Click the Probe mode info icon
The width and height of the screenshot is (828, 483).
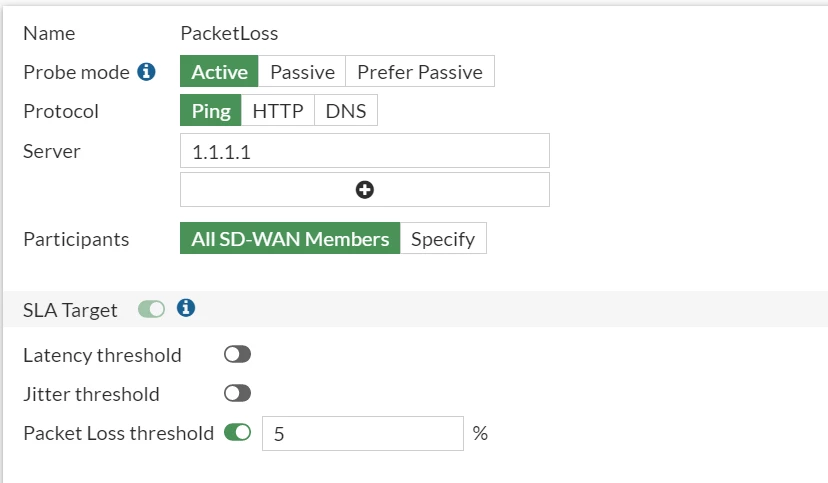tap(146, 71)
